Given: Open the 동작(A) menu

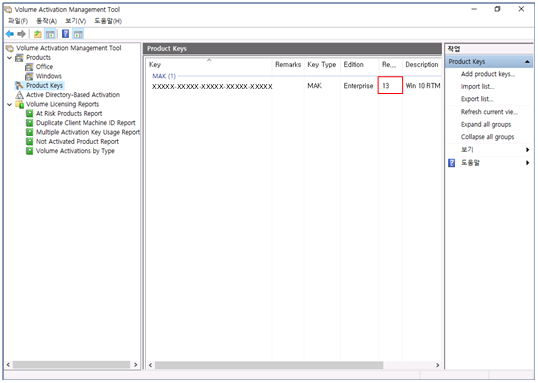Looking at the screenshot, I should pyautogui.click(x=46, y=21).
